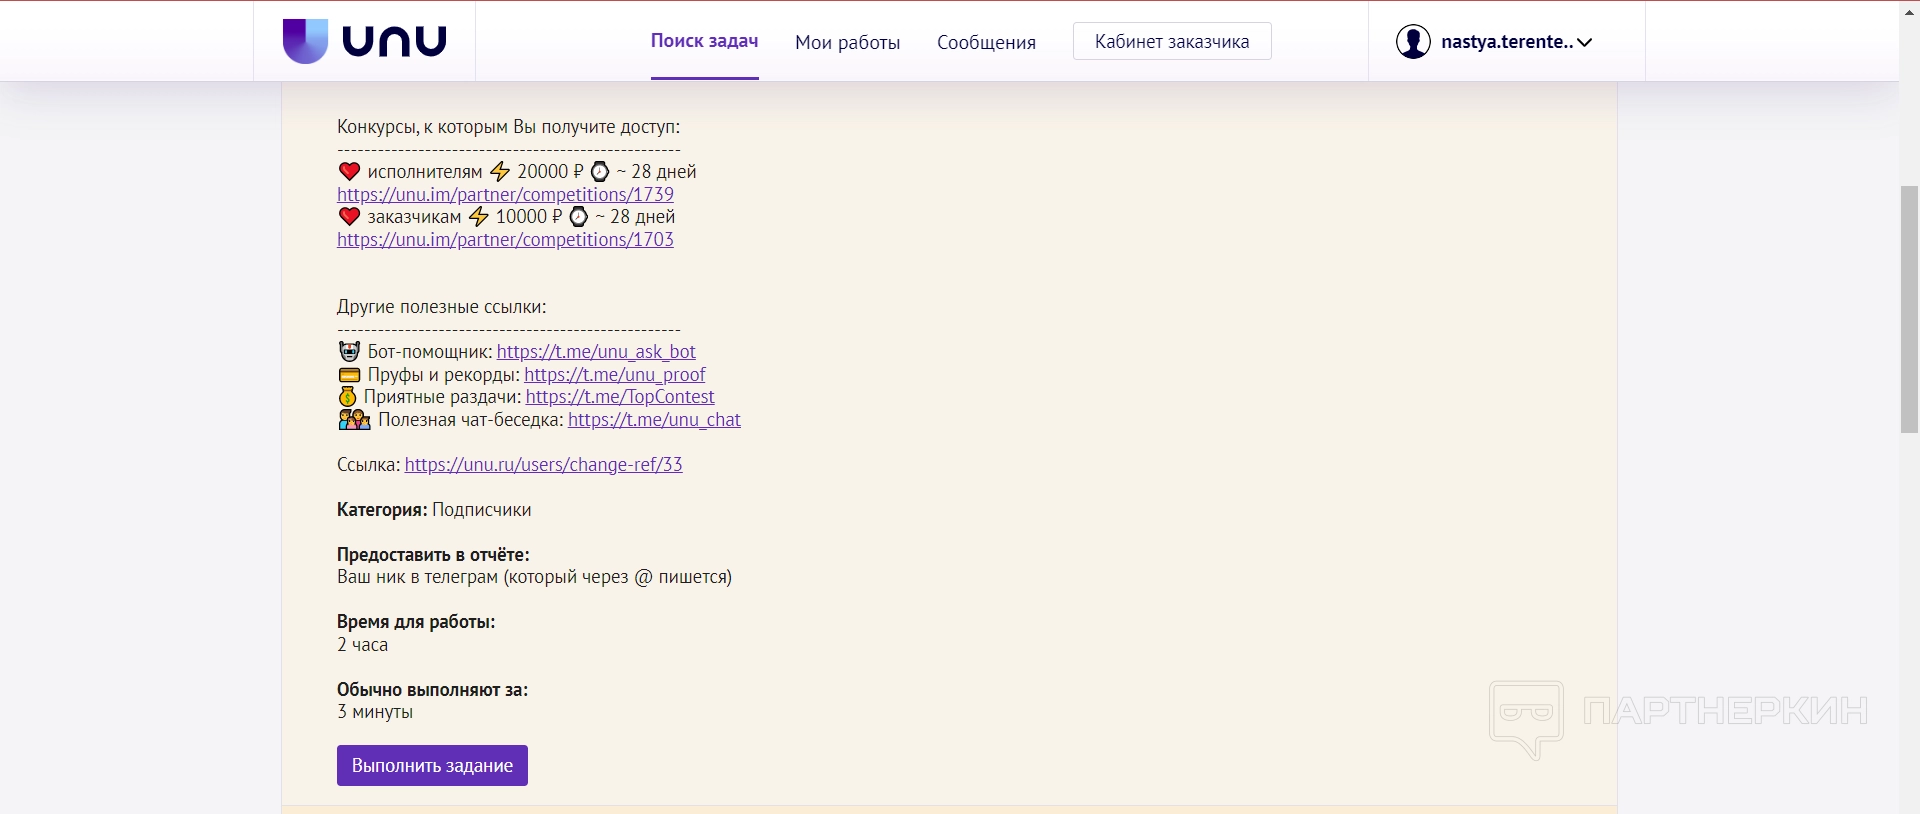This screenshot has height=814, width=1920.
Task: Click the medal emoji beside Приятные раздачи
Action: tap(347, 396)
